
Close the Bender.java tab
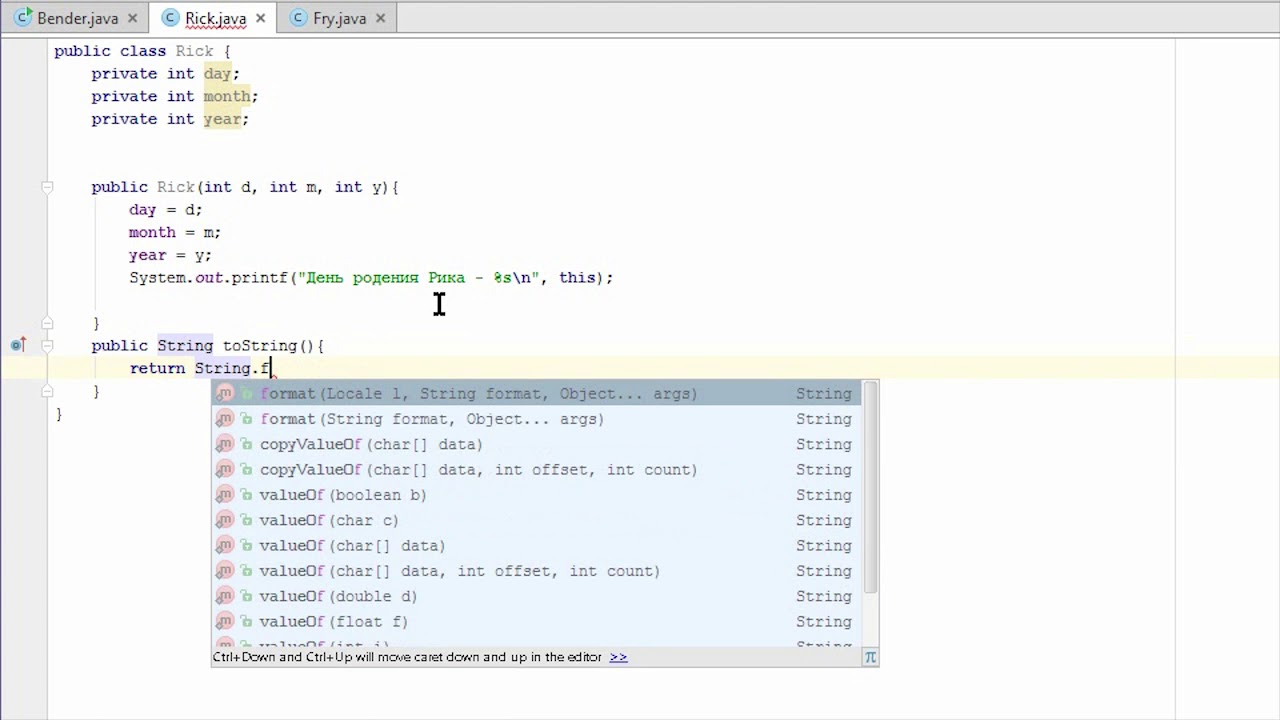coord(132,18)
